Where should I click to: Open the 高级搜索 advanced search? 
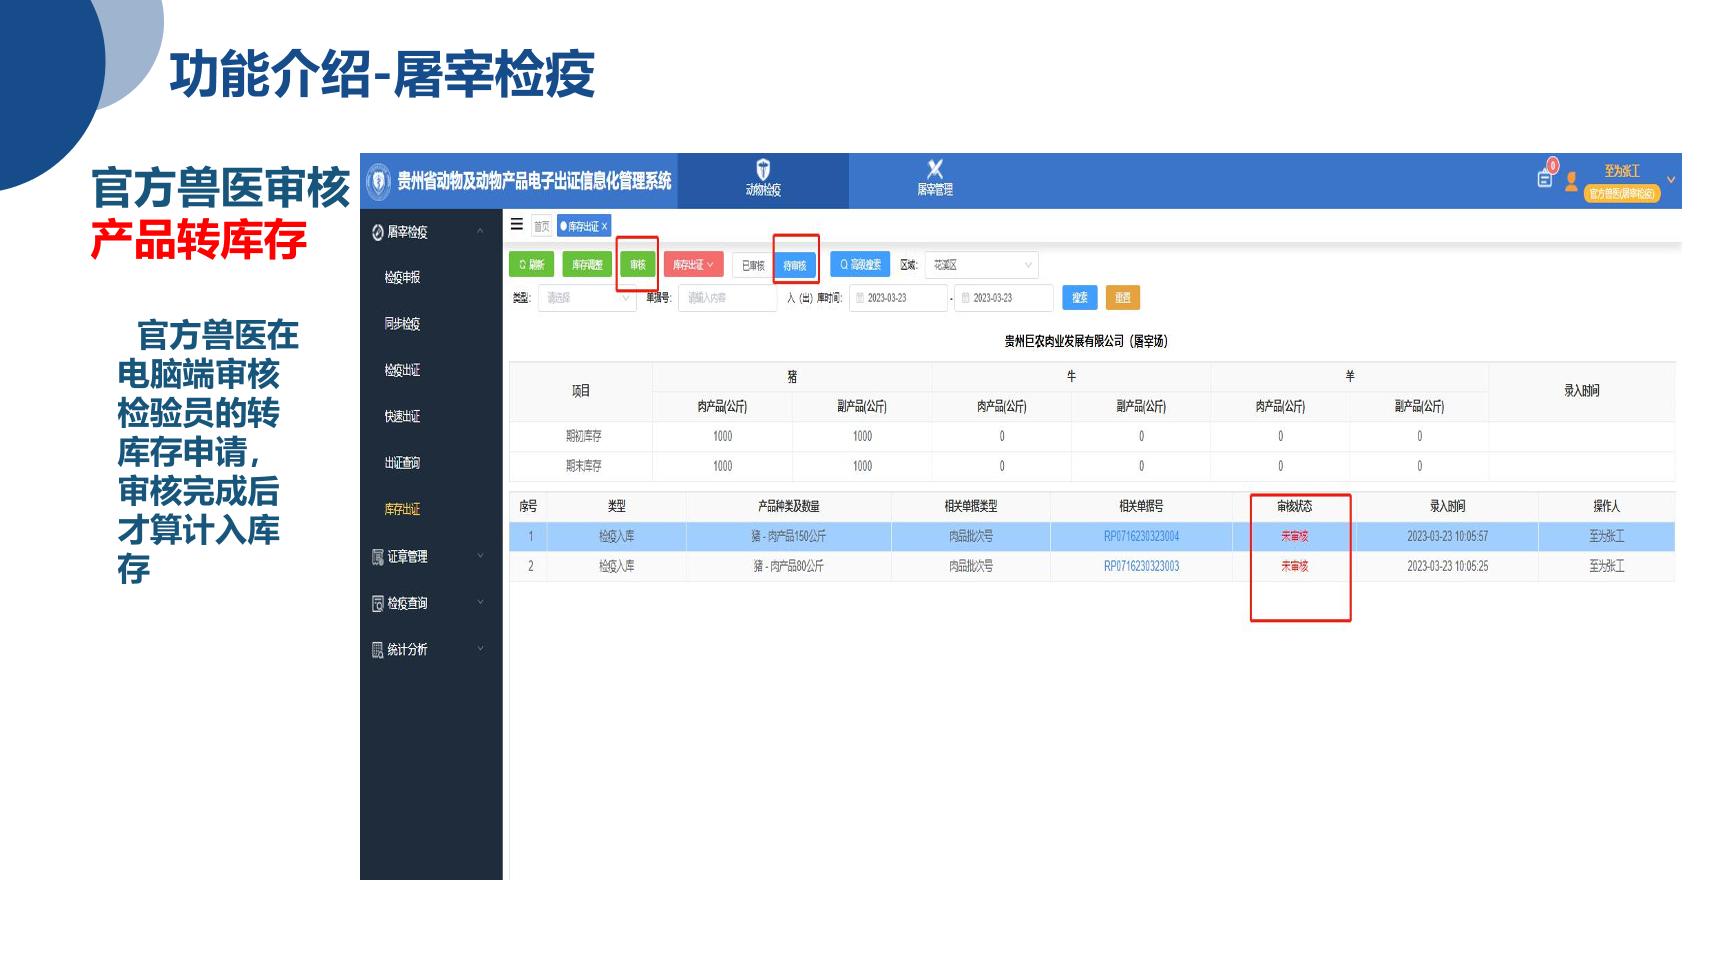[860, 265]
